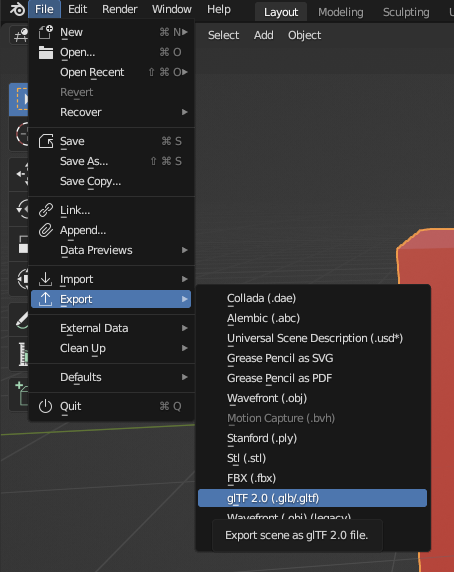Export as FBX (.fbx)
The height and width of the screenshot is (572, 454).
(x=312, y=478)
